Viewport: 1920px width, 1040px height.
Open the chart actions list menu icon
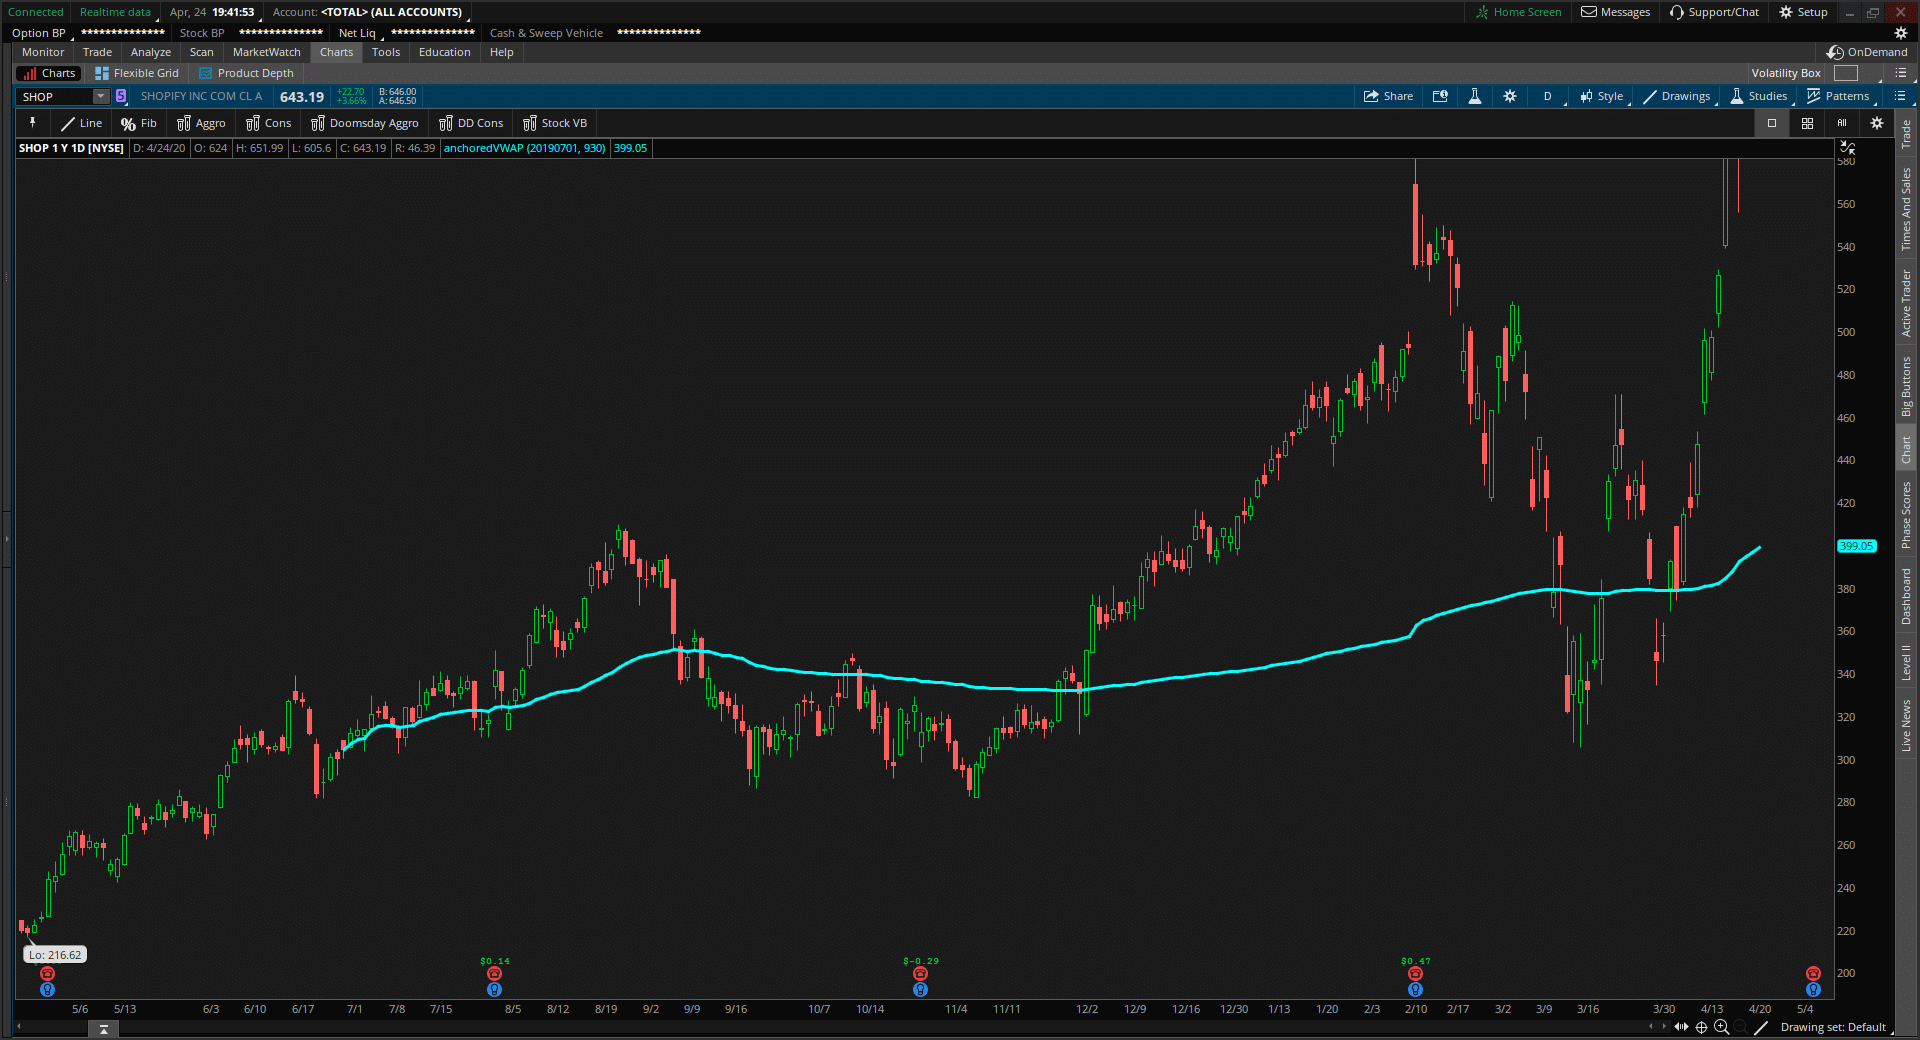click(x=1900, y=96)
